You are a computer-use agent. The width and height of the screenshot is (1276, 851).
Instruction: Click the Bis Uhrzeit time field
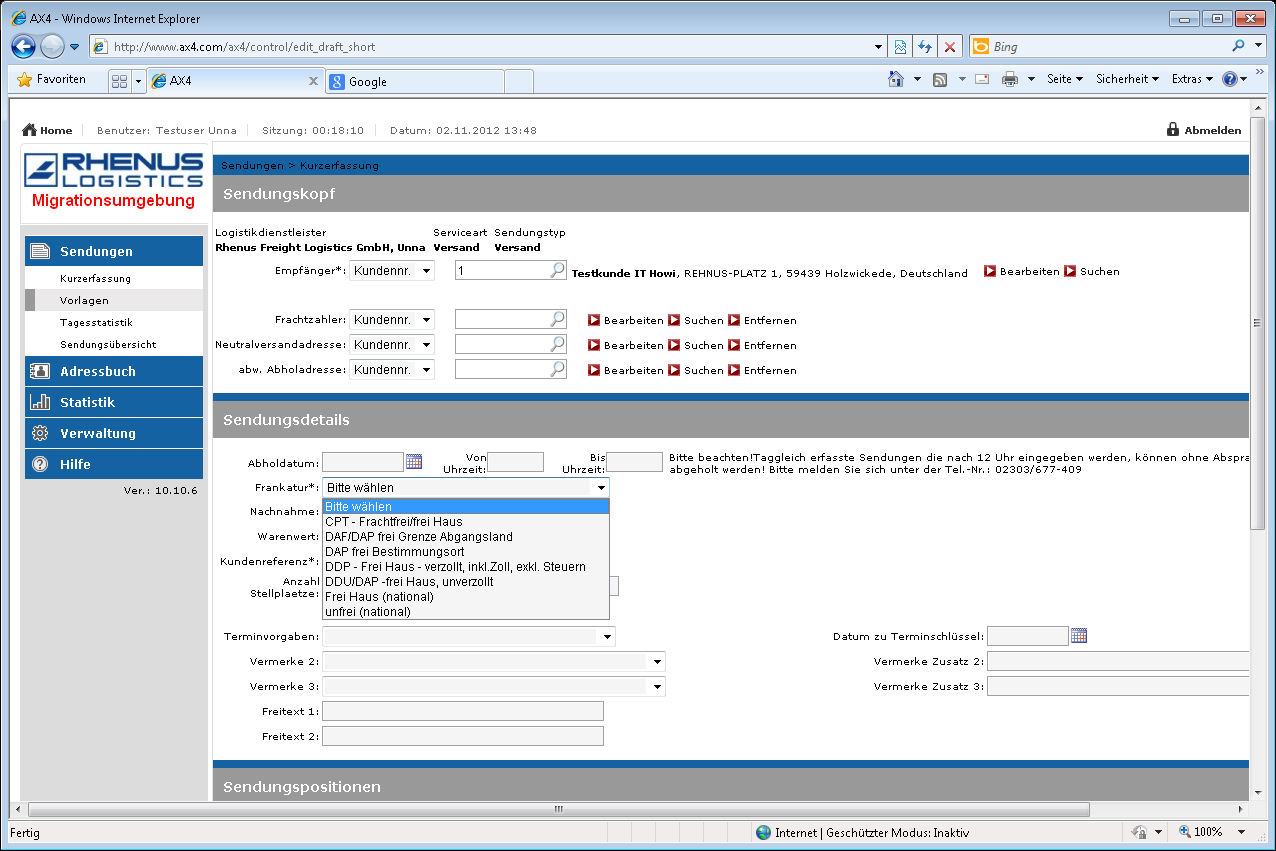[635, 462]
